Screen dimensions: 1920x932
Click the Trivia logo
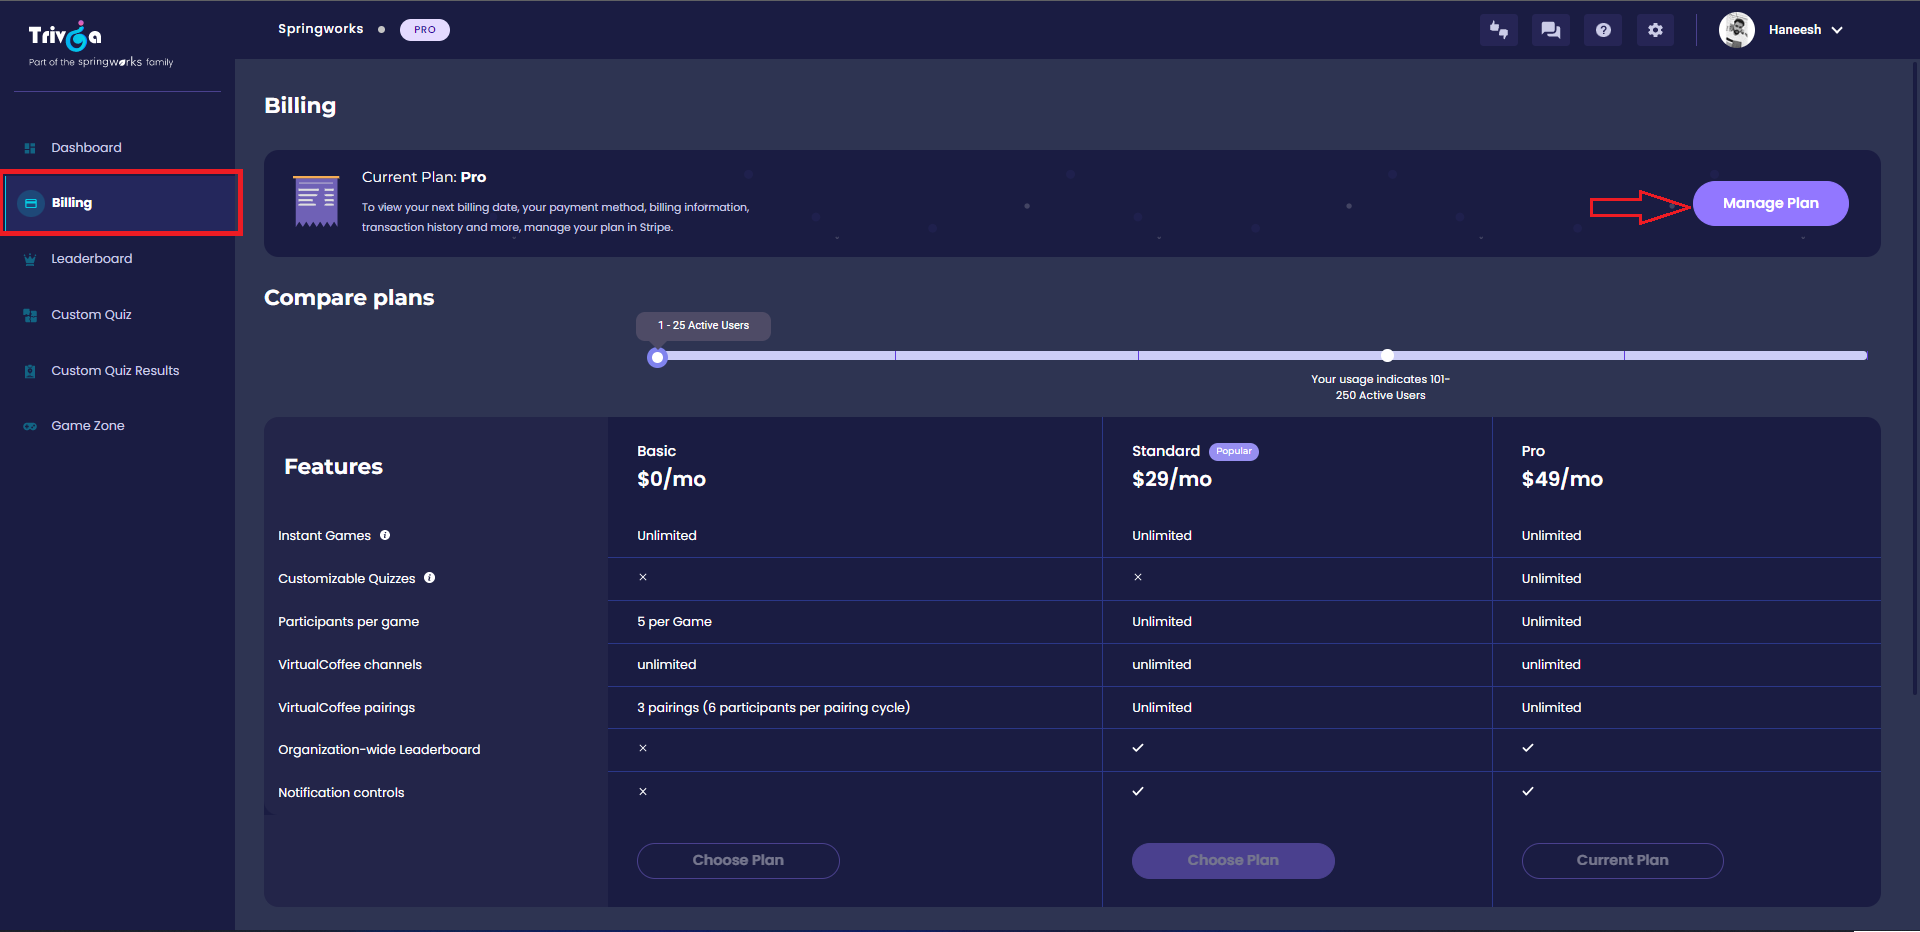click(x=65, y=37)
